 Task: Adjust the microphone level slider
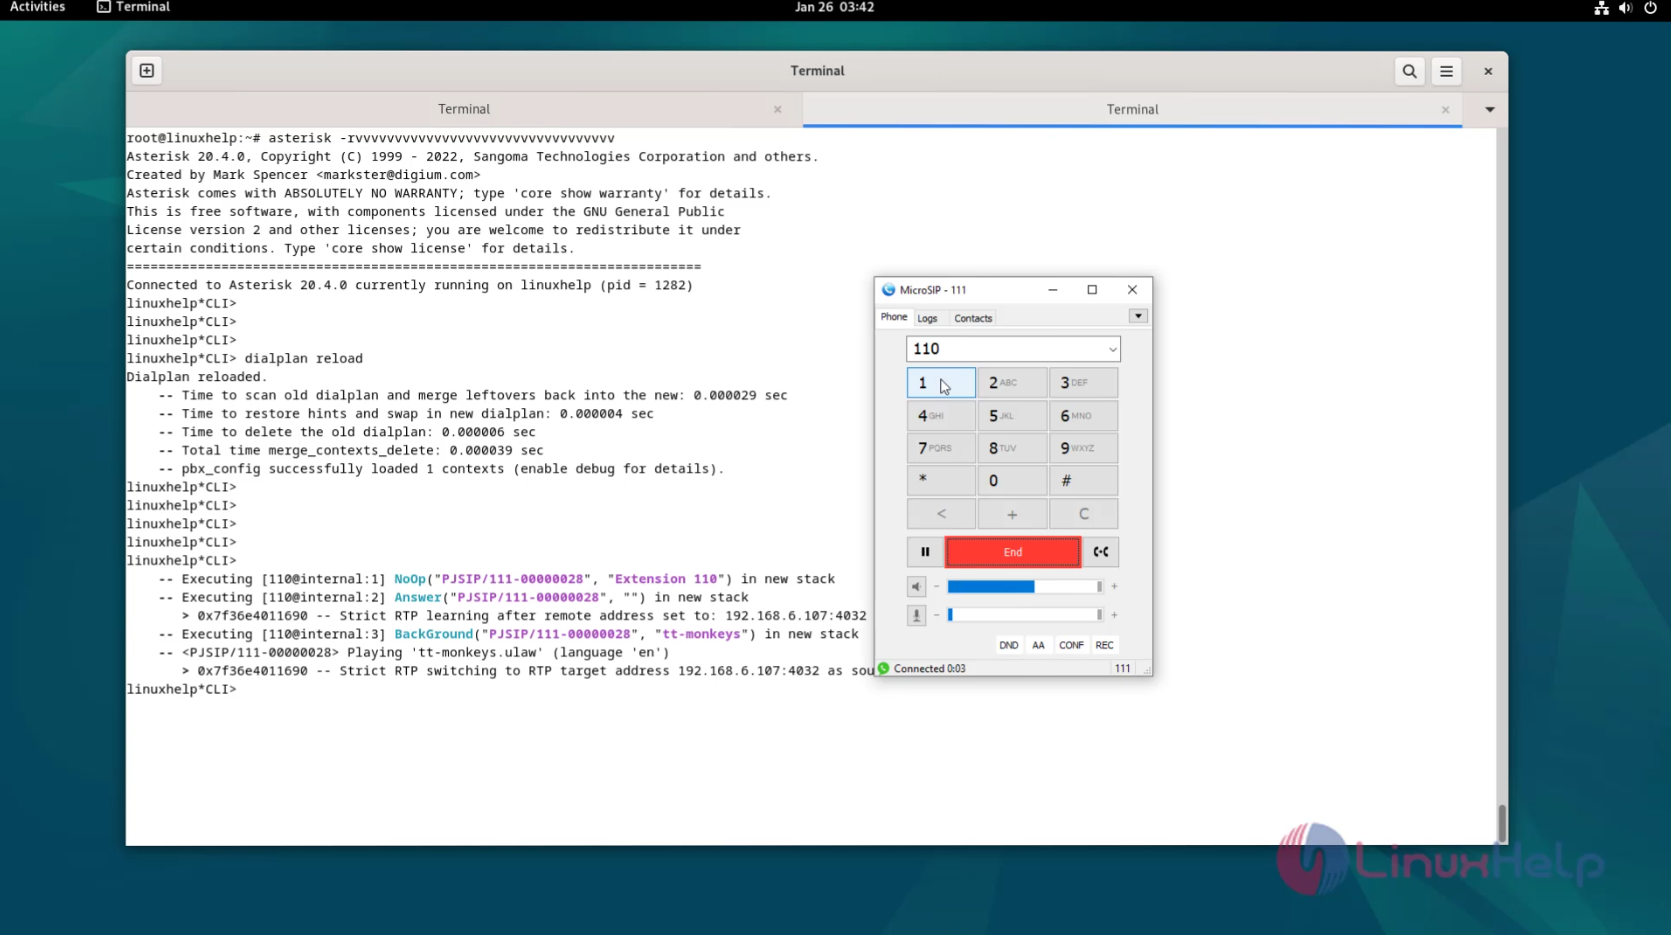pos(1024,615)
